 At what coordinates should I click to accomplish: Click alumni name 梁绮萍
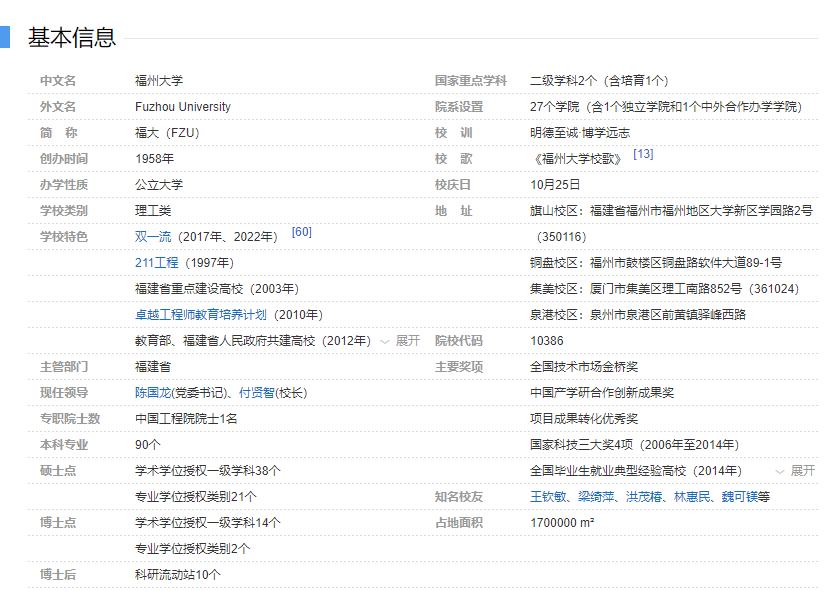(x=596, y=497)
